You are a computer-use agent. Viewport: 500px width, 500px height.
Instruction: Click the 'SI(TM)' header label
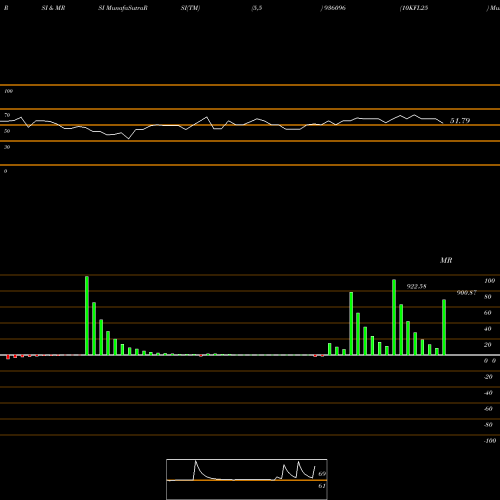190,8
